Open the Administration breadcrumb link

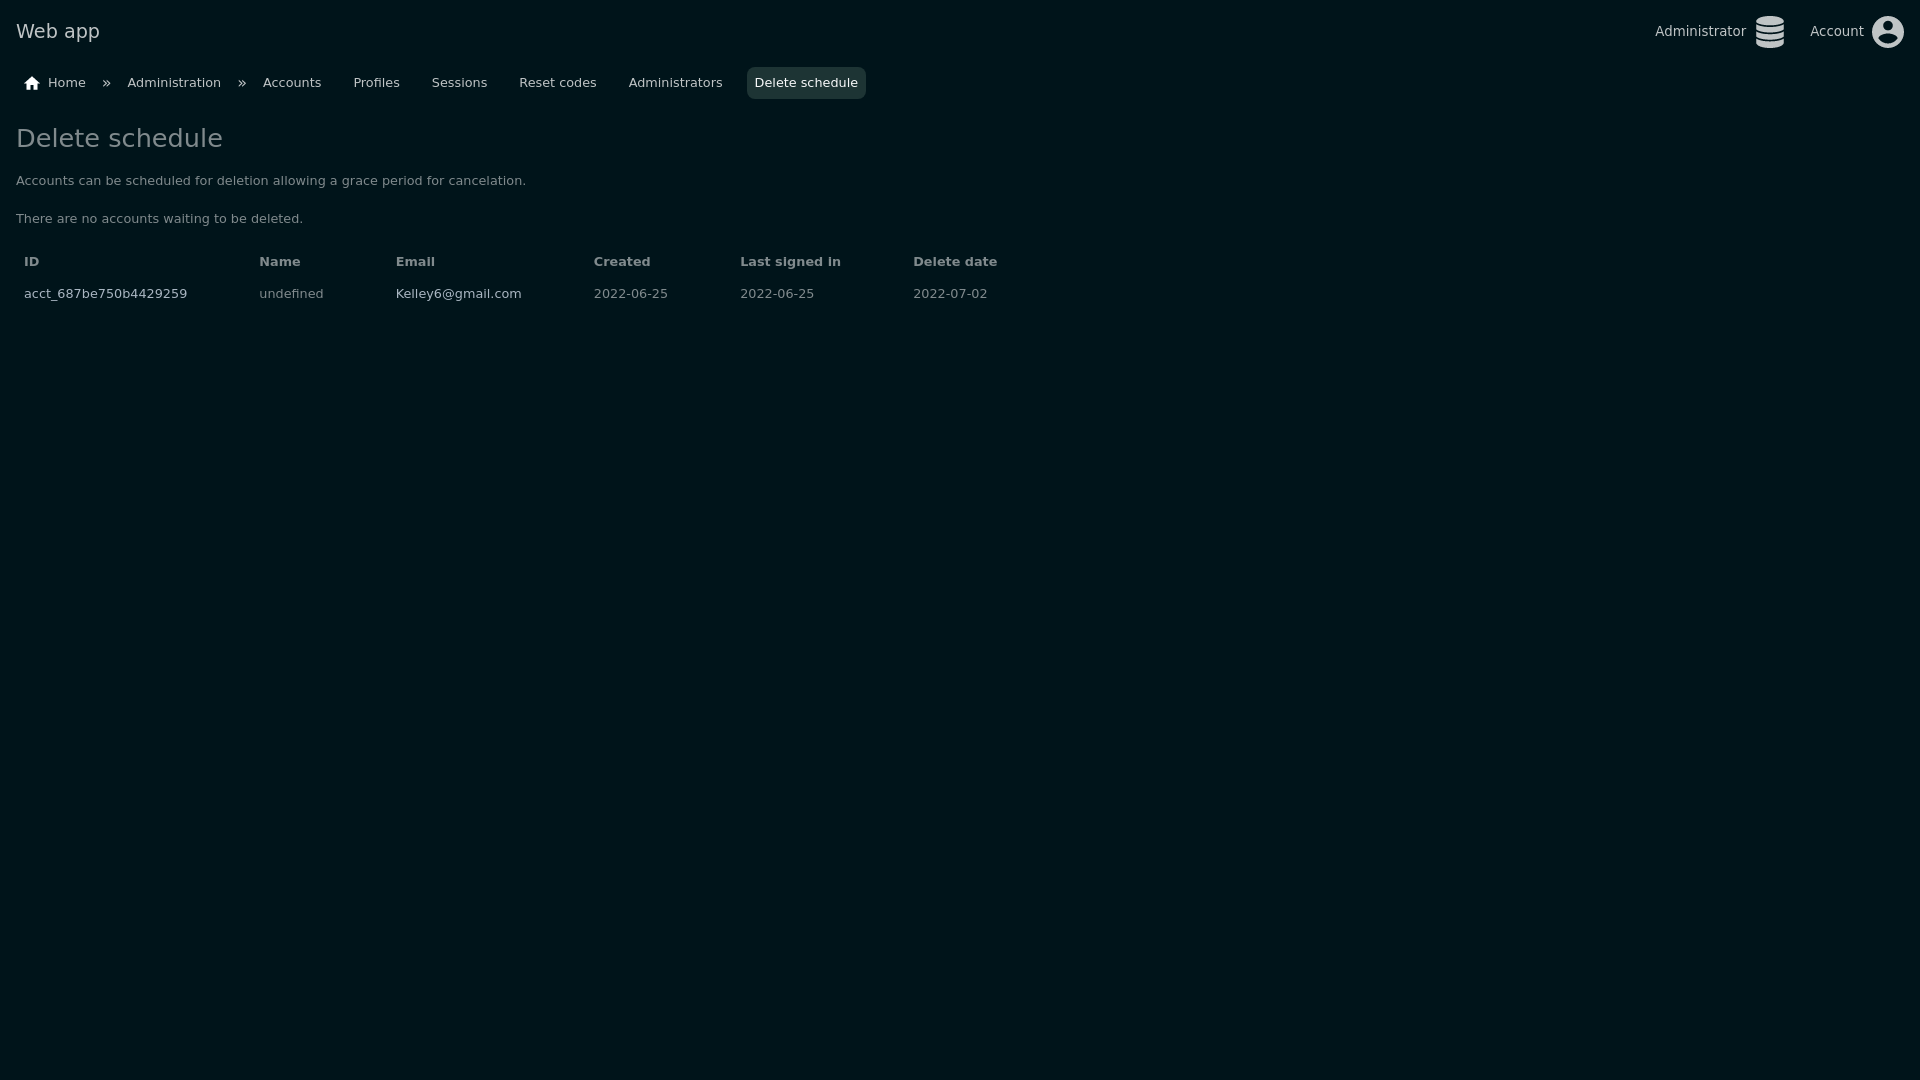pos(174,83)
